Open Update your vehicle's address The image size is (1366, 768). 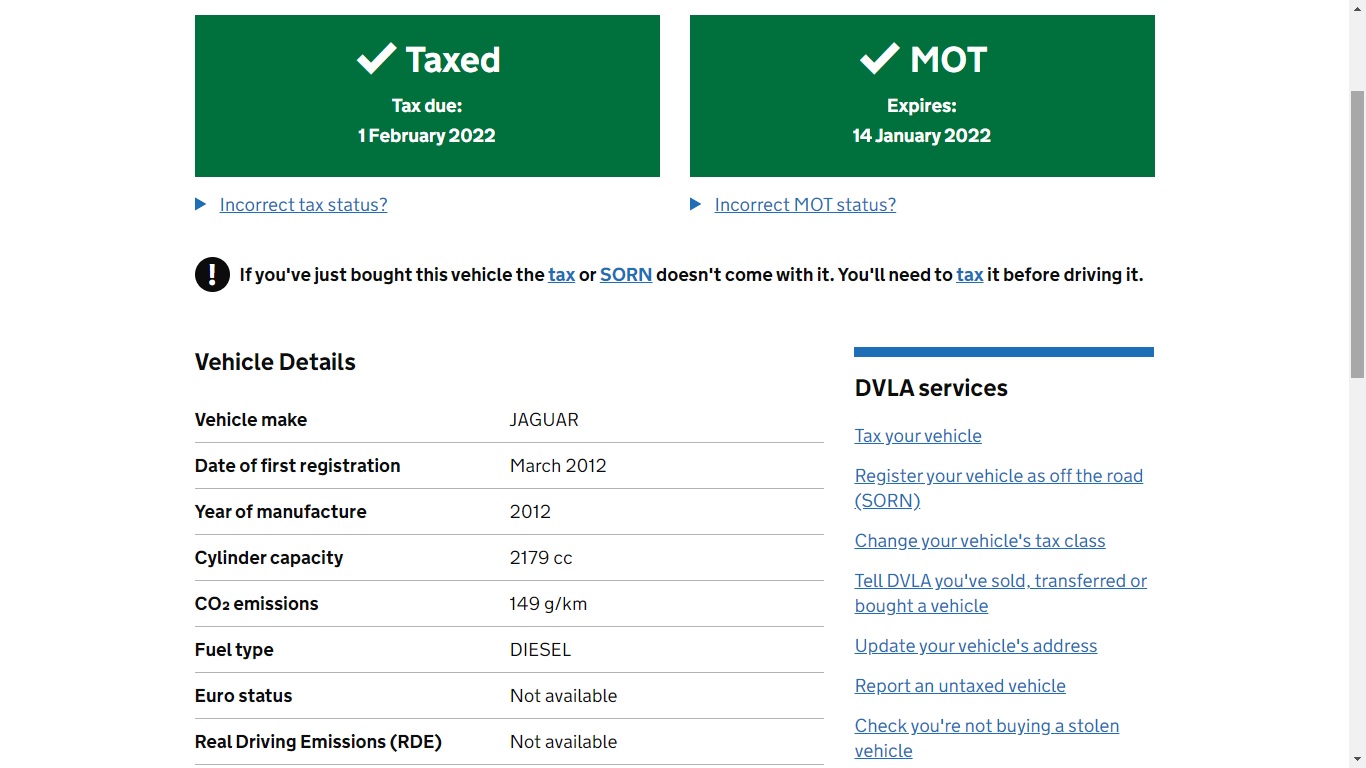[976, 646]
